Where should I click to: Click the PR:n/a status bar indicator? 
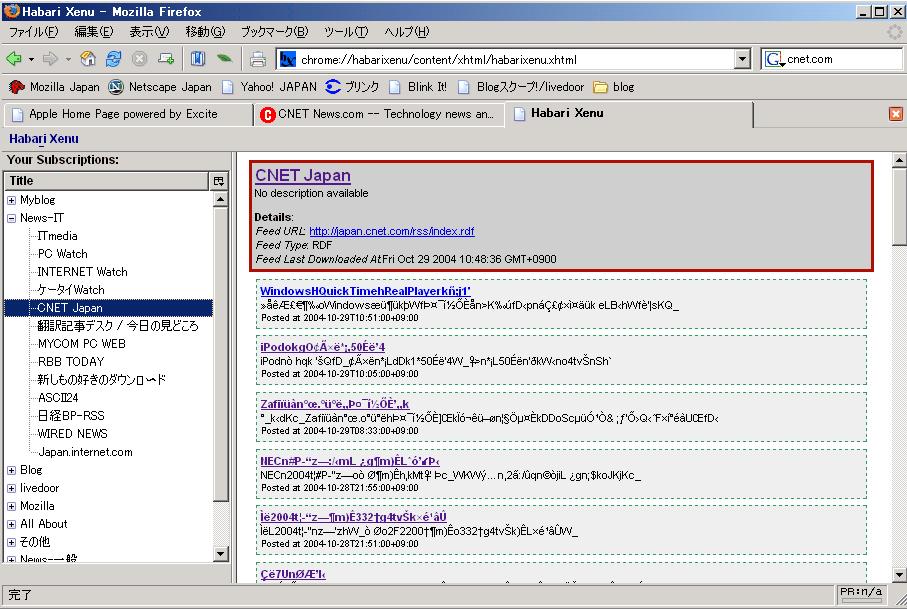point(861,593)
